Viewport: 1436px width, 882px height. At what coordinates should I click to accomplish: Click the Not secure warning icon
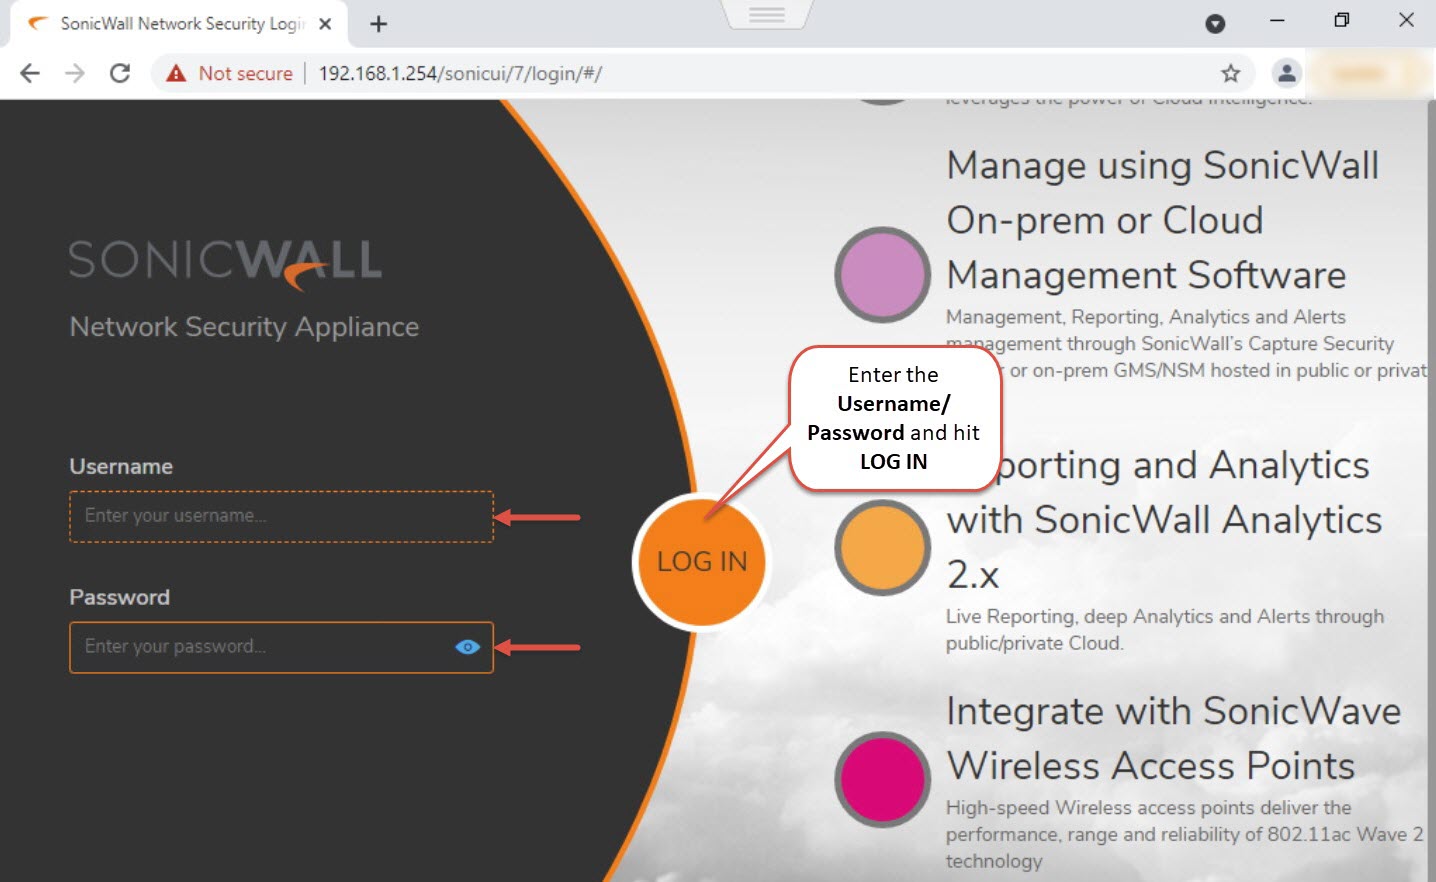(177, 73)
